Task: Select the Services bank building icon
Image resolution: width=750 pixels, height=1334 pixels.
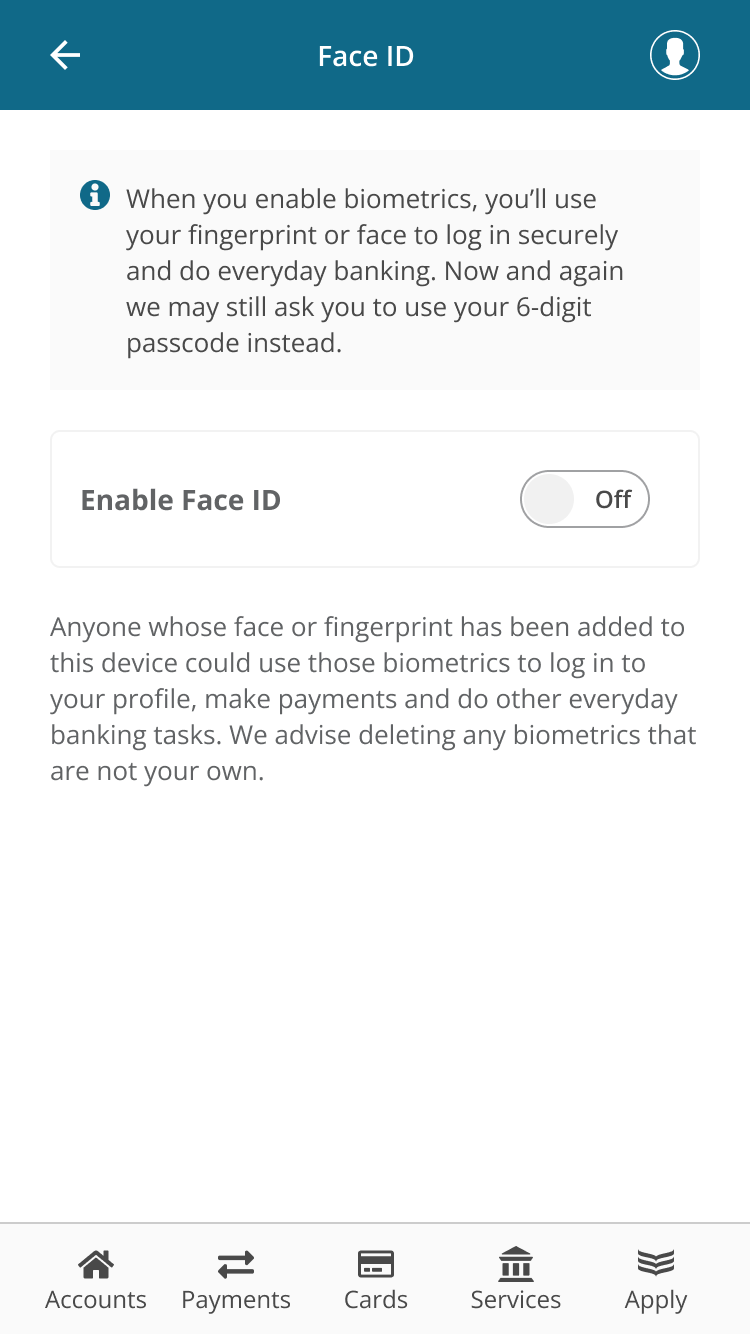Action: [x=515, y=1263]
